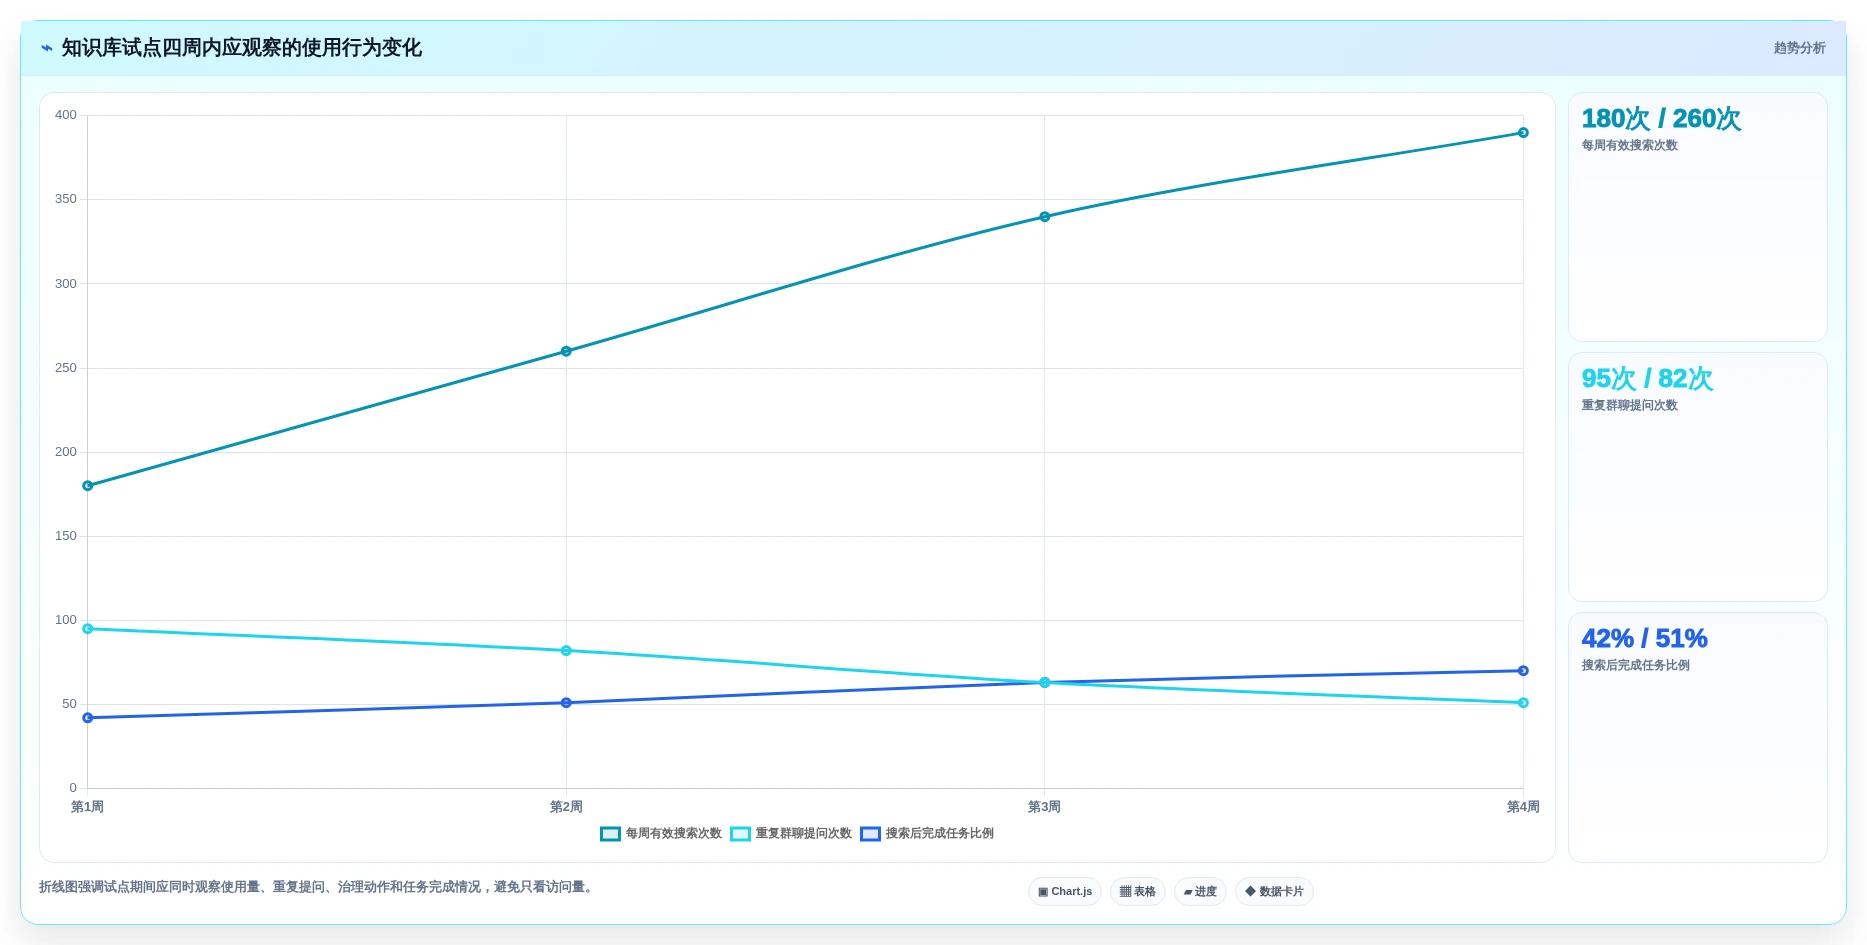This screenshot has width=1867, height=945.
Task: Select the 第2周 point on the 搜索后完成任务比例 line
Action: (566, 703)
